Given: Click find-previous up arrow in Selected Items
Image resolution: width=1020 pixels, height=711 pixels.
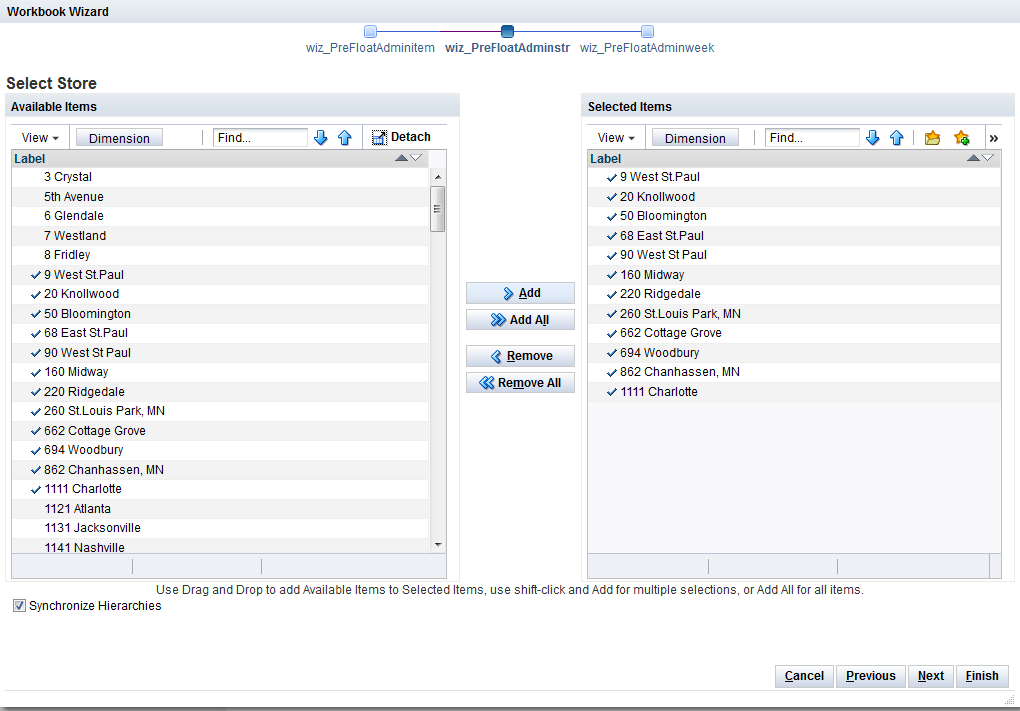Looking at the screenshot, I should (897, 137).
